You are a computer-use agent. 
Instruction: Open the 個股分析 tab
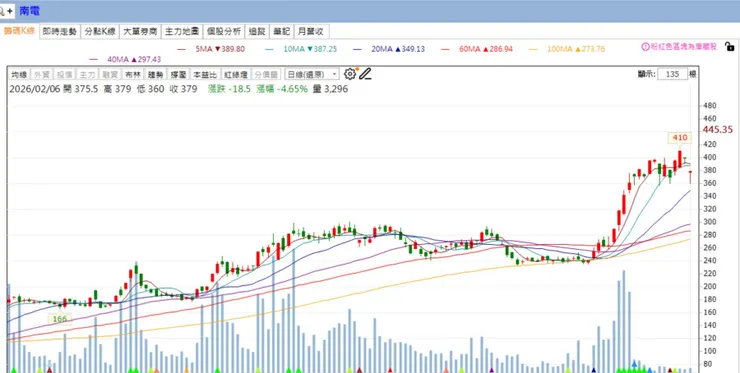pos(224,32)
